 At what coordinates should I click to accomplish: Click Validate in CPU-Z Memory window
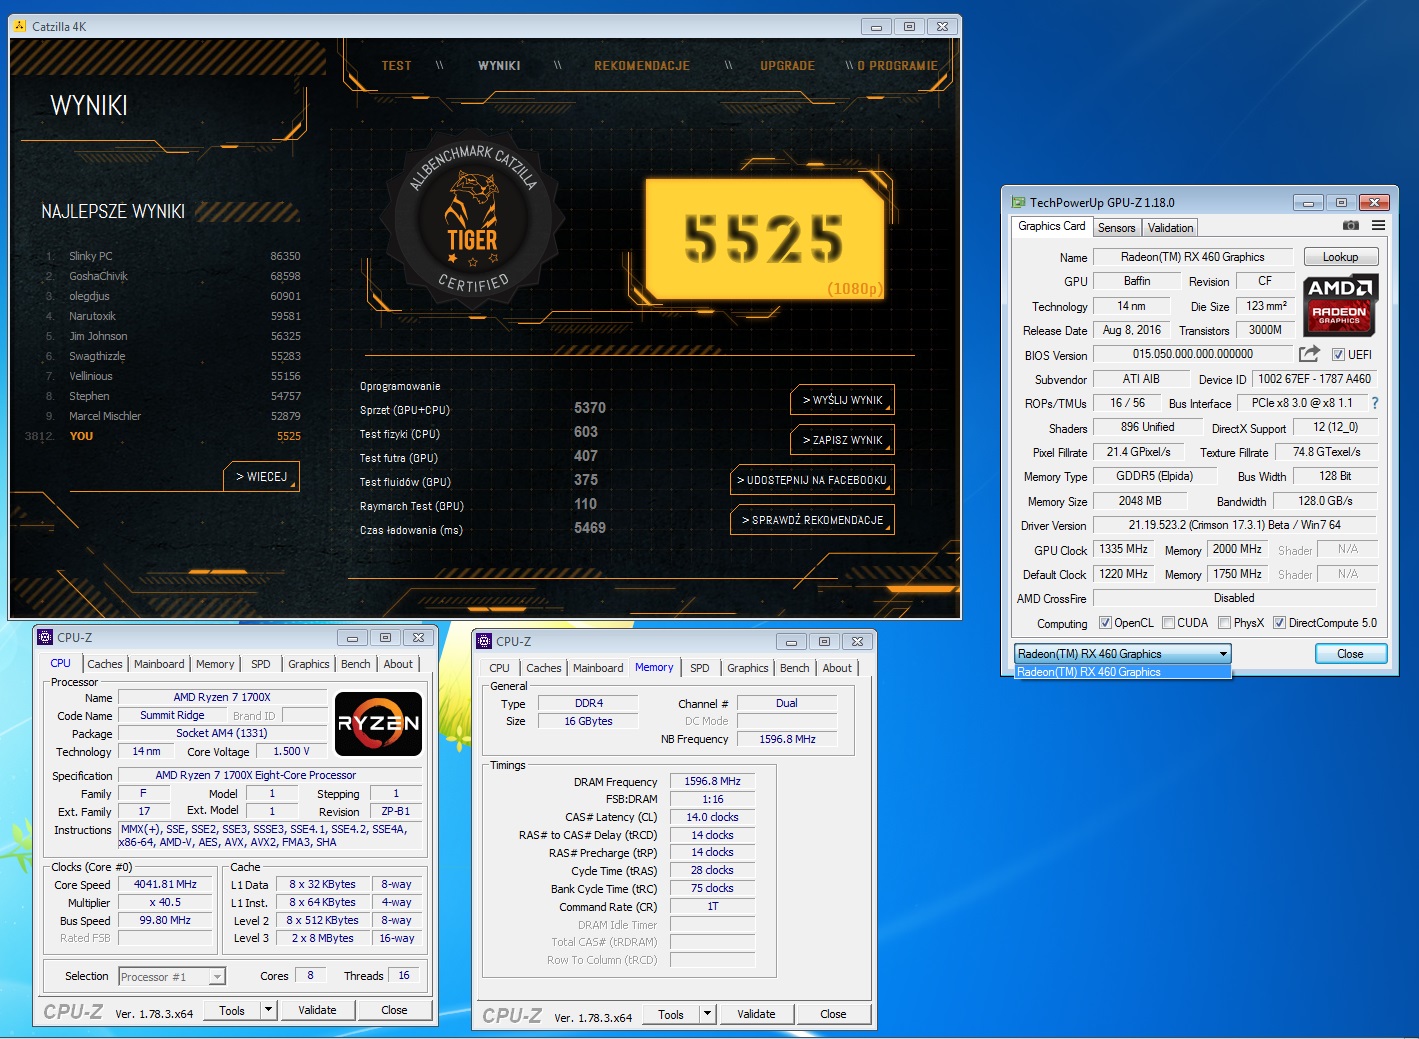pyautogui.click(x=756, y=1014)
